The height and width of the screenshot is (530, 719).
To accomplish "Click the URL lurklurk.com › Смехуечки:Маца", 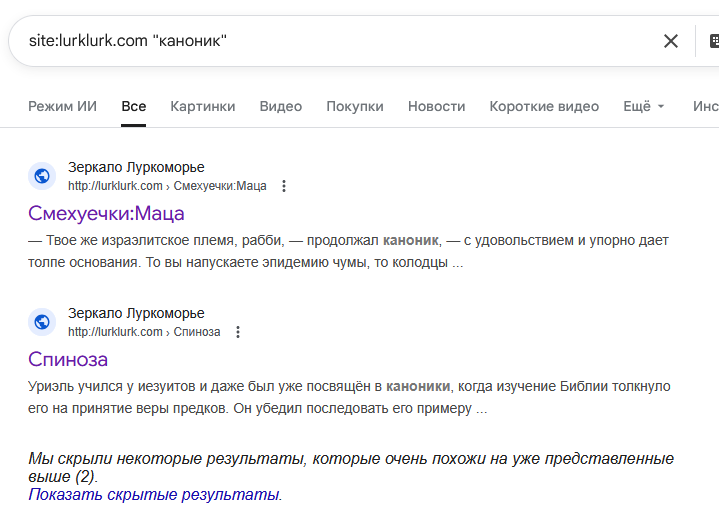I will tap(167, 186).
